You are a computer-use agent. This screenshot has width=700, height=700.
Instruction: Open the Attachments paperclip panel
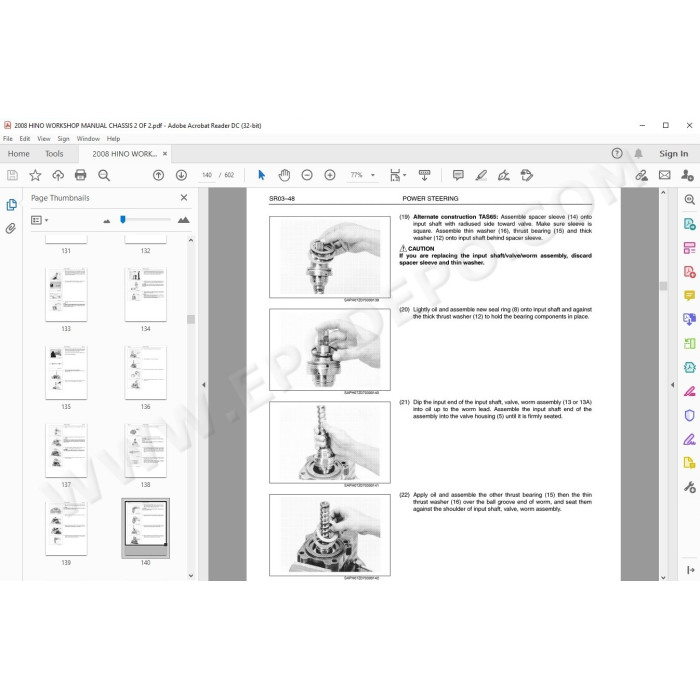coord(11,229)
